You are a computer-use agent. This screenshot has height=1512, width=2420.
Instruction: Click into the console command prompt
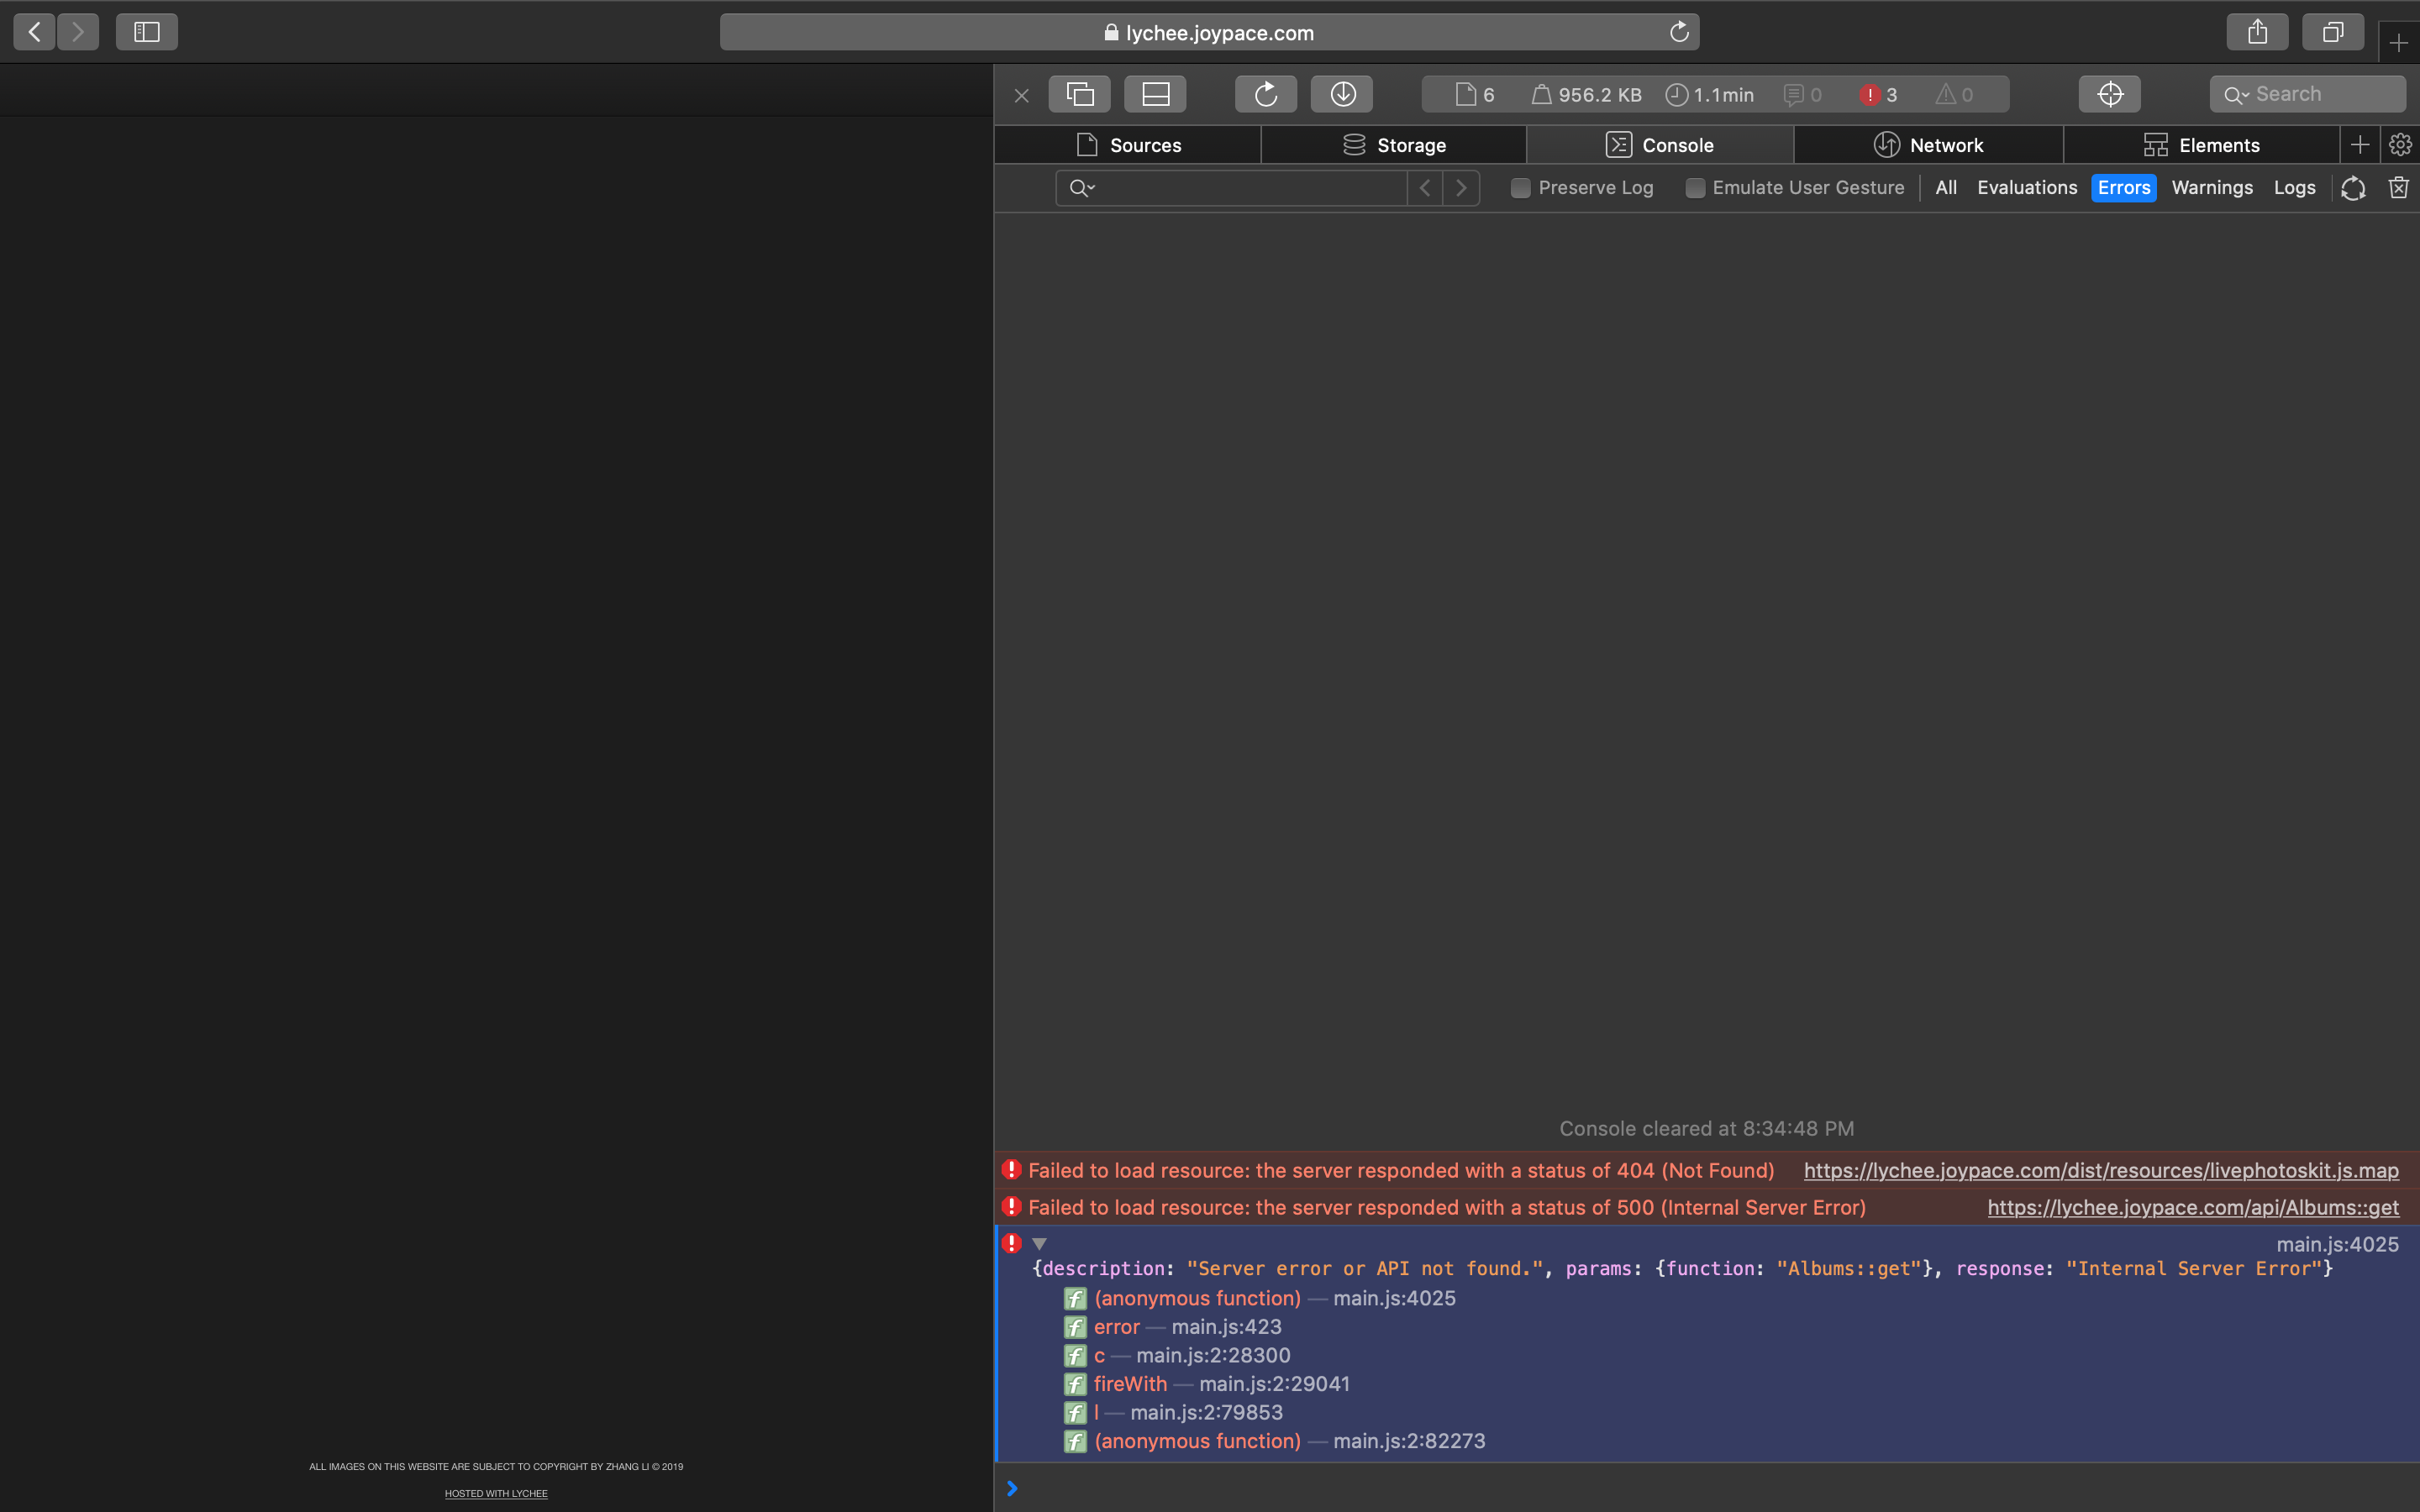pyautogui.click(x=1200, y=1488)
